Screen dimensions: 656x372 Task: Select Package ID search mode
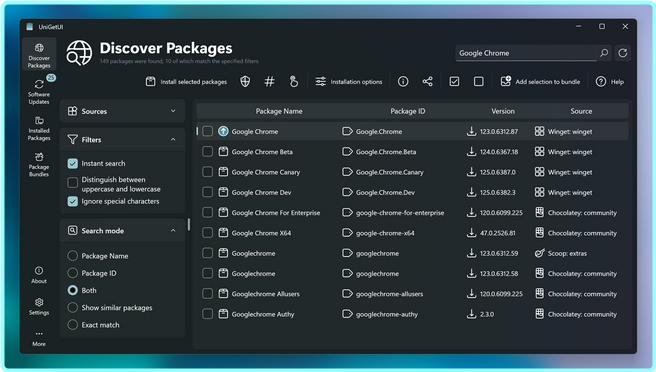[x=73, y=273]
